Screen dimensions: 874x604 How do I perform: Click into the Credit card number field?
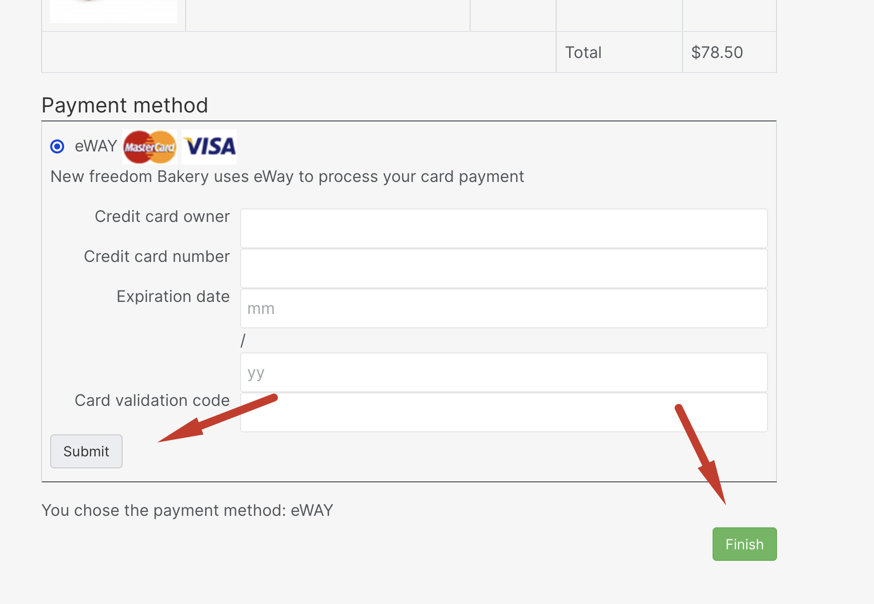click(503, 268)
